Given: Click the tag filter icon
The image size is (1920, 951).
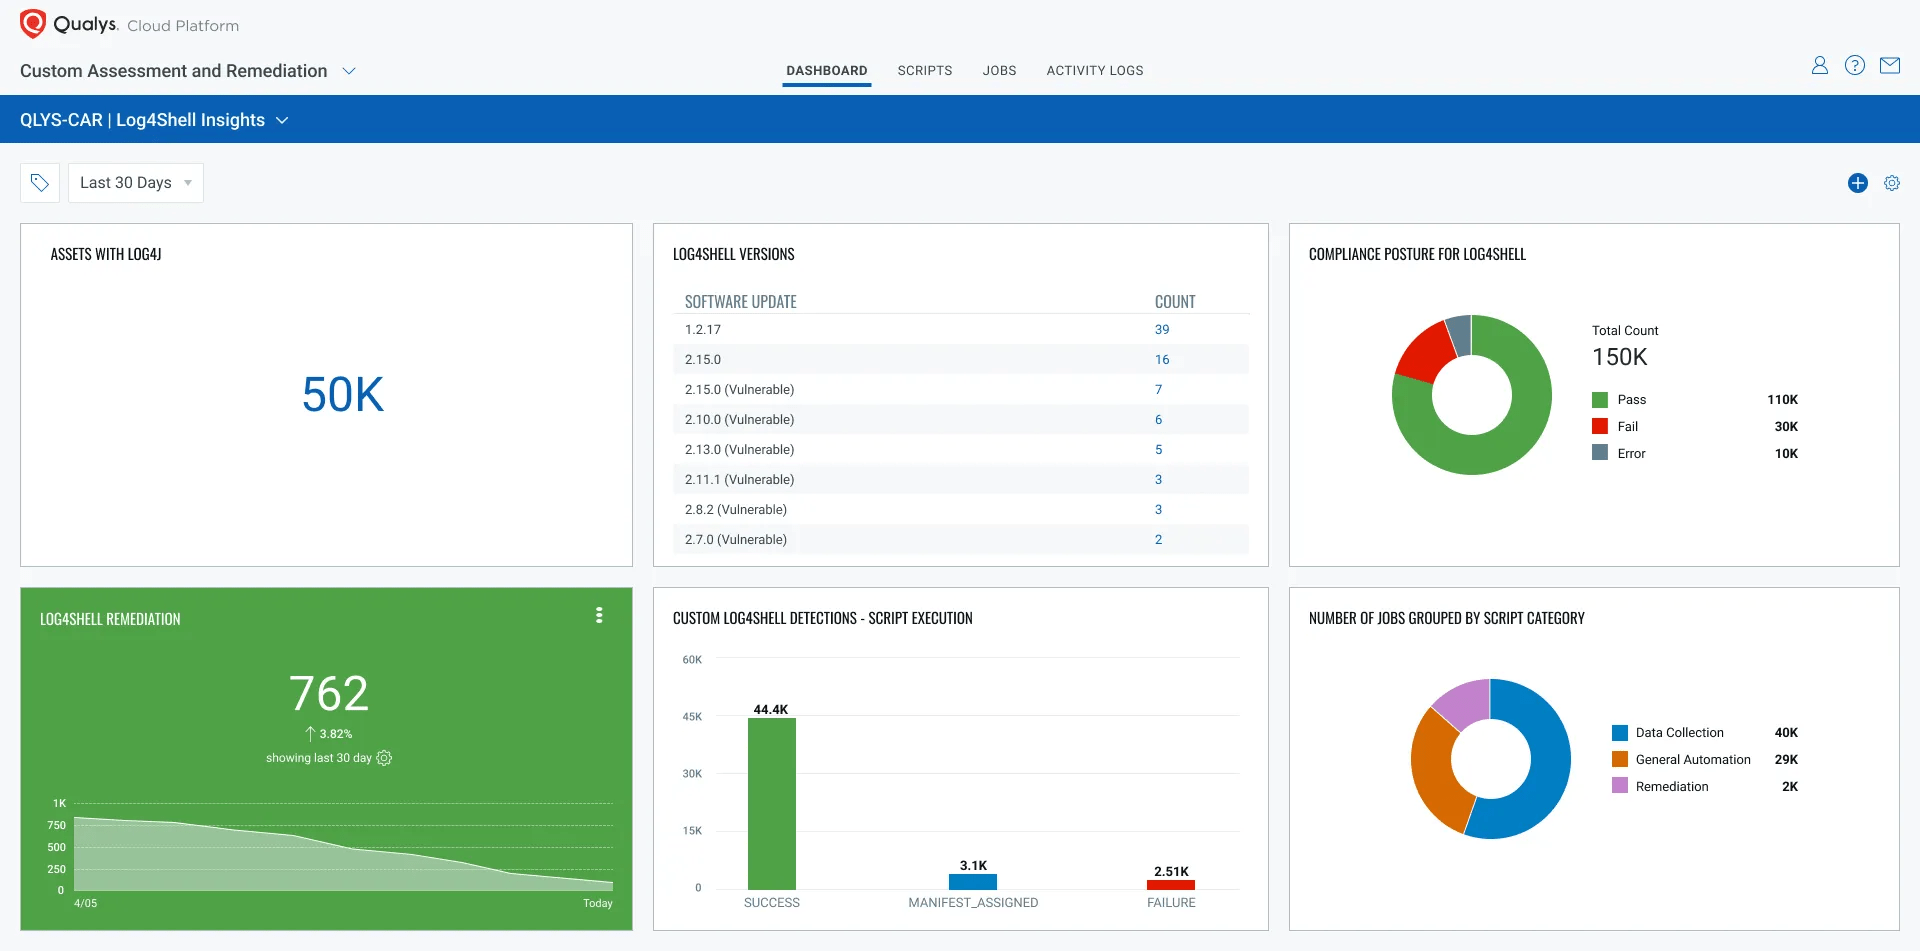Looking at the screenshot, I should pos(40,182).
